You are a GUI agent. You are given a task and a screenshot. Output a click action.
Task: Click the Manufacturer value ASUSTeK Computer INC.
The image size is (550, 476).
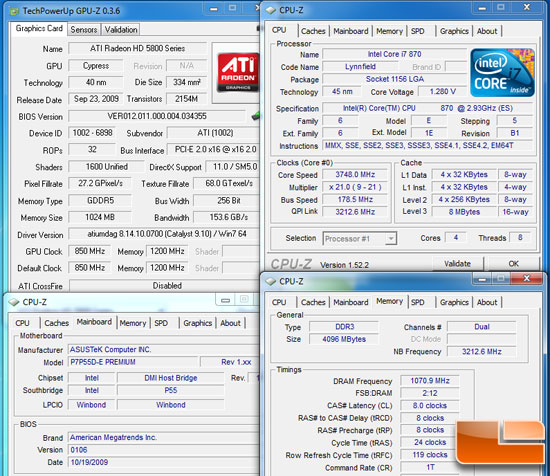coord(163,350)
